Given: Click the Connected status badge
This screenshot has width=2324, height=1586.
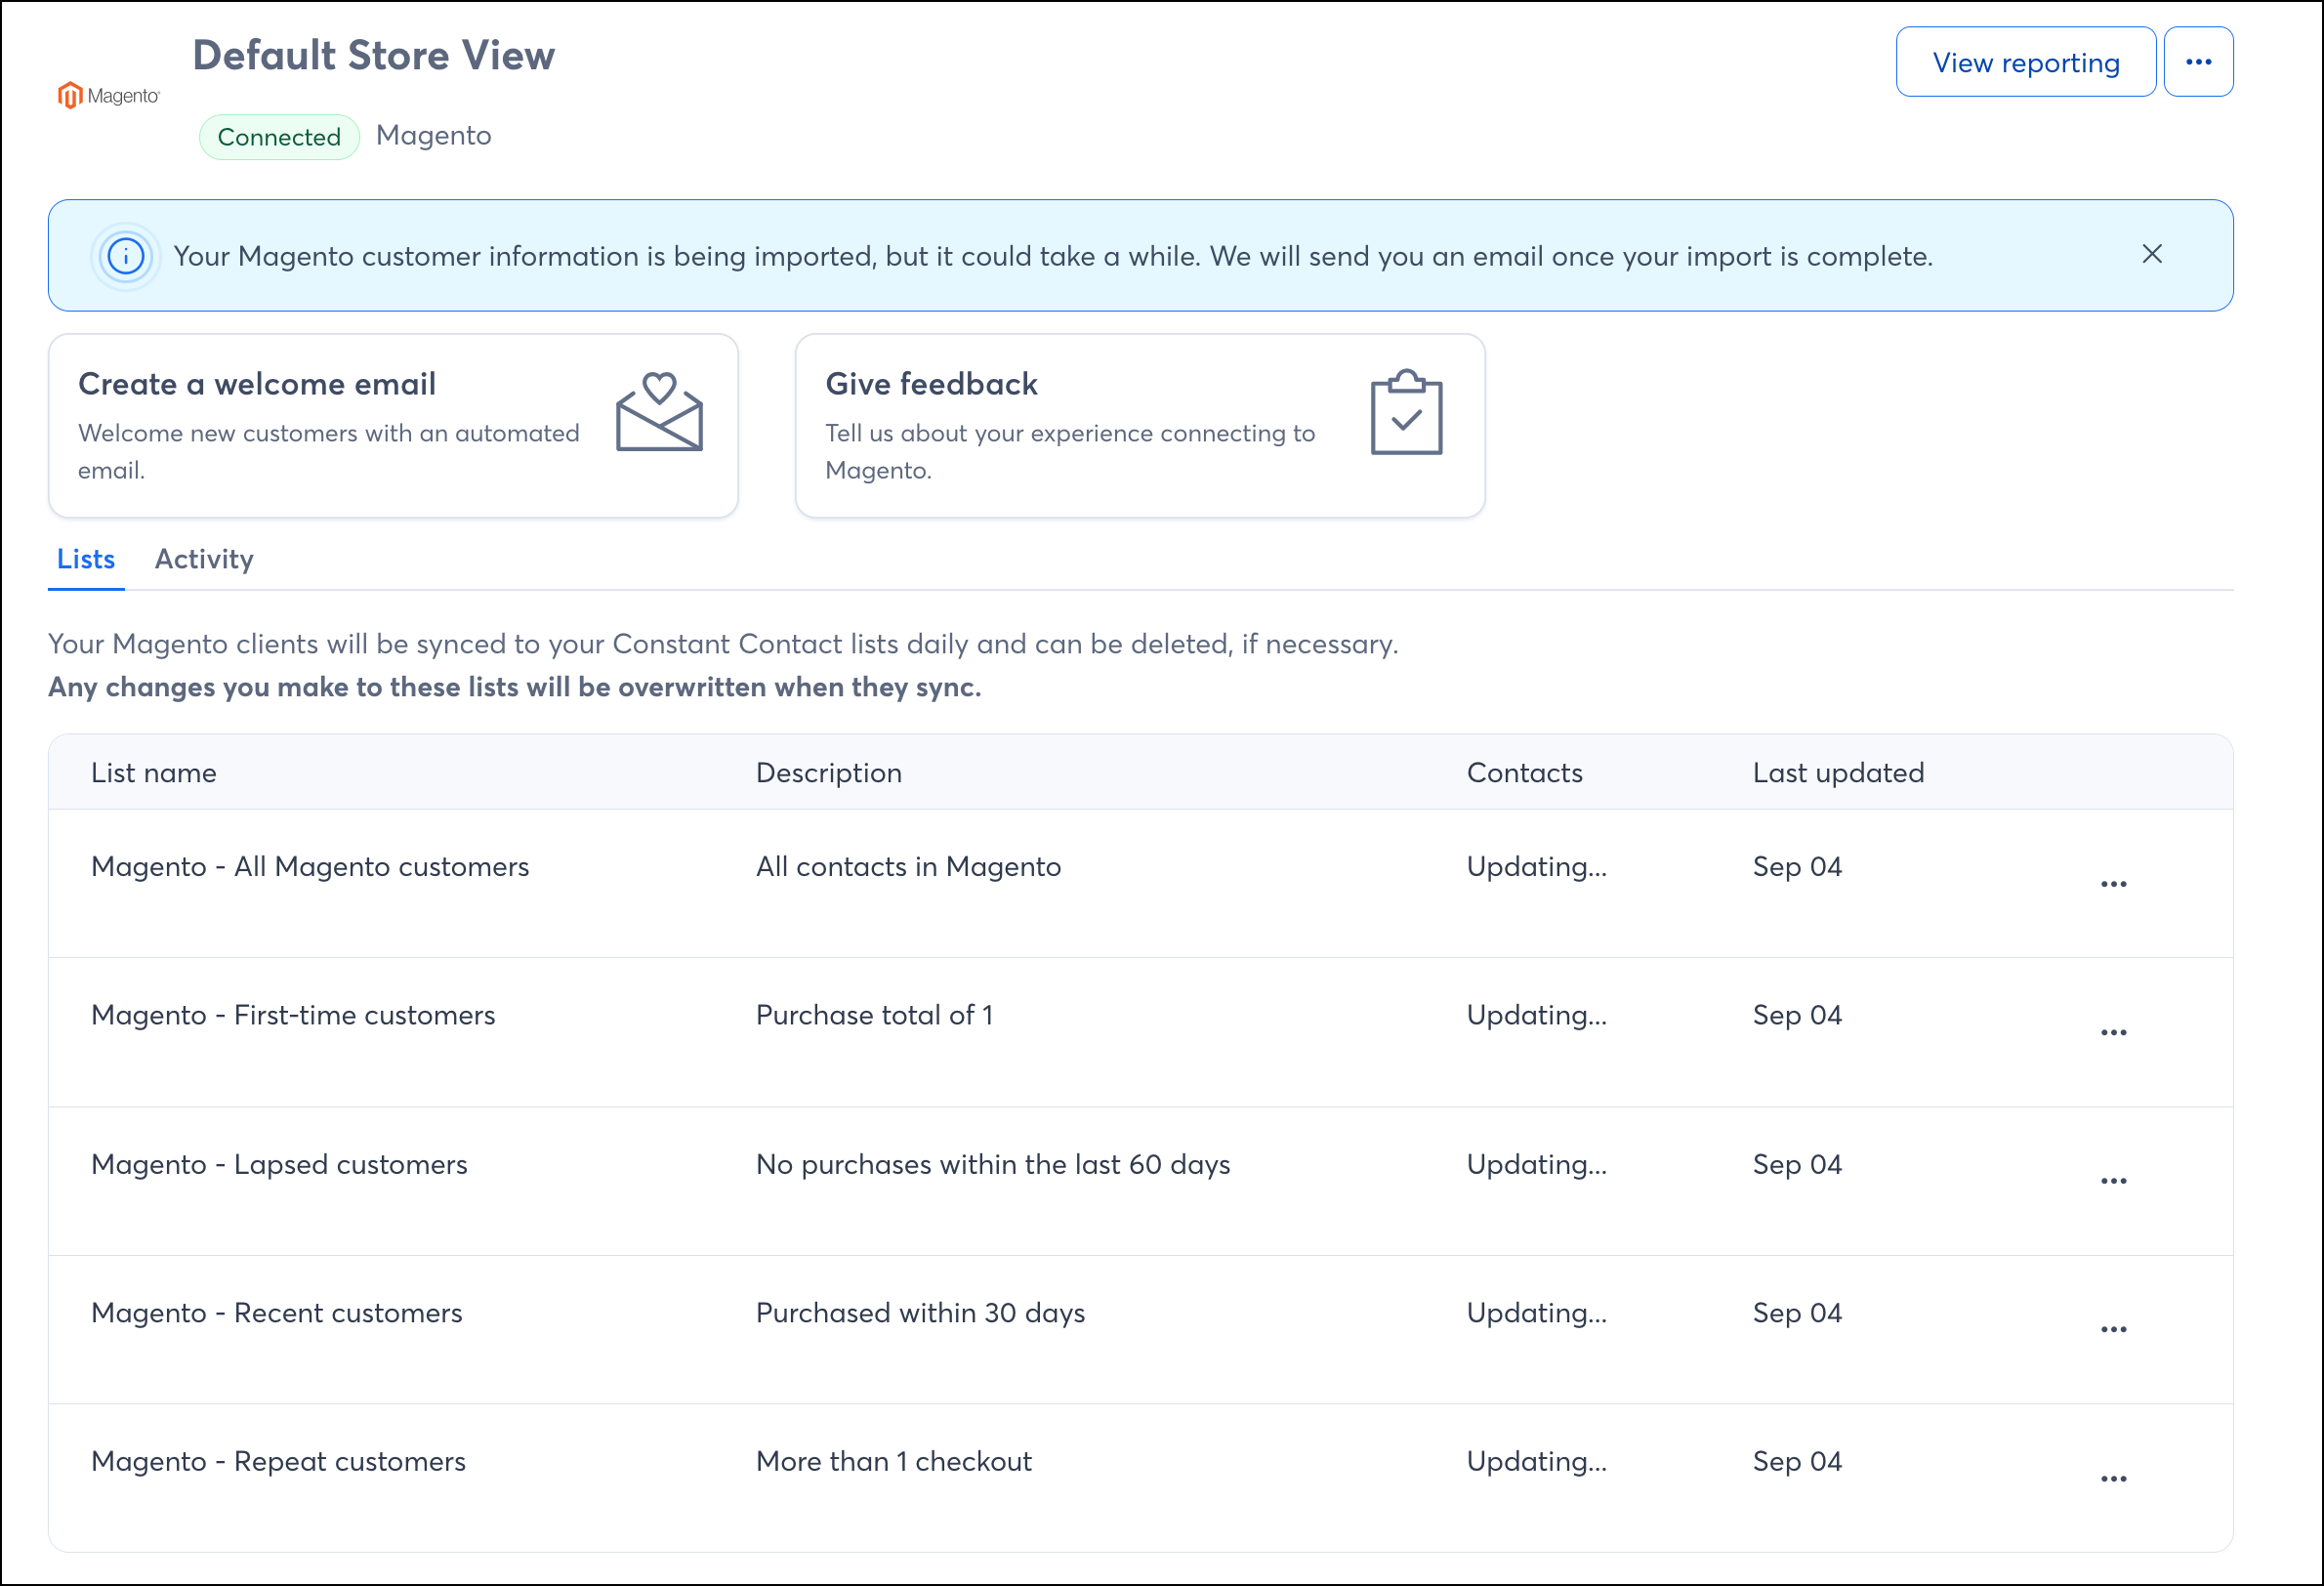Looking at the screenshot, I should pyautogui.click(x=279, y=137).
